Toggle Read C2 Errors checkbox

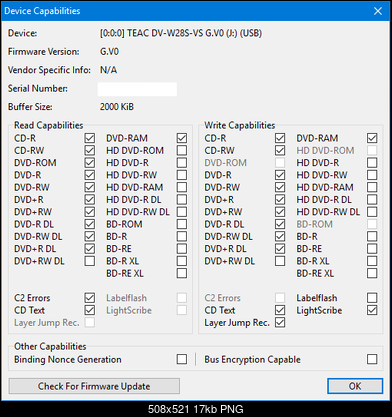90,298
